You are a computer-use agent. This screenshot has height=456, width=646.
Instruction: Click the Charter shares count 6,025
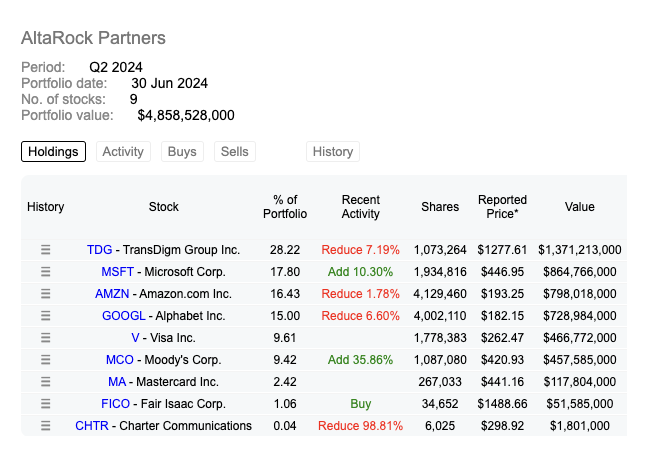click(x=440, y=426)
